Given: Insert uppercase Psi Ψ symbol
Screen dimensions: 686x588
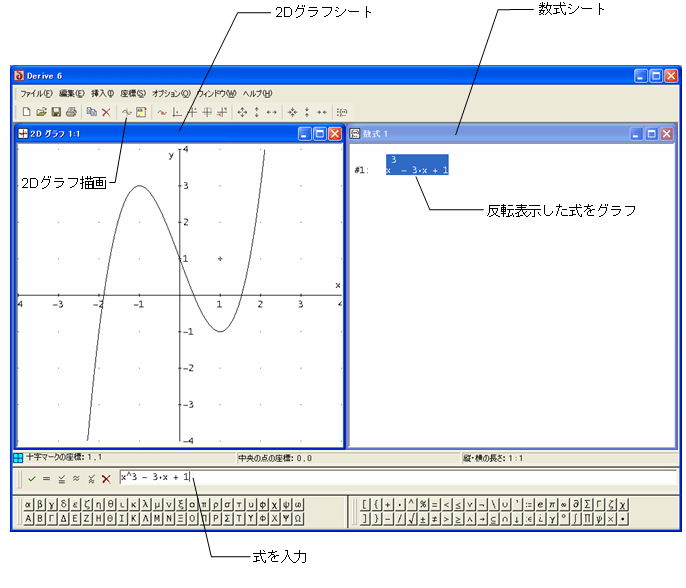Looking at the screenshot, I should (x=286, y=519).
